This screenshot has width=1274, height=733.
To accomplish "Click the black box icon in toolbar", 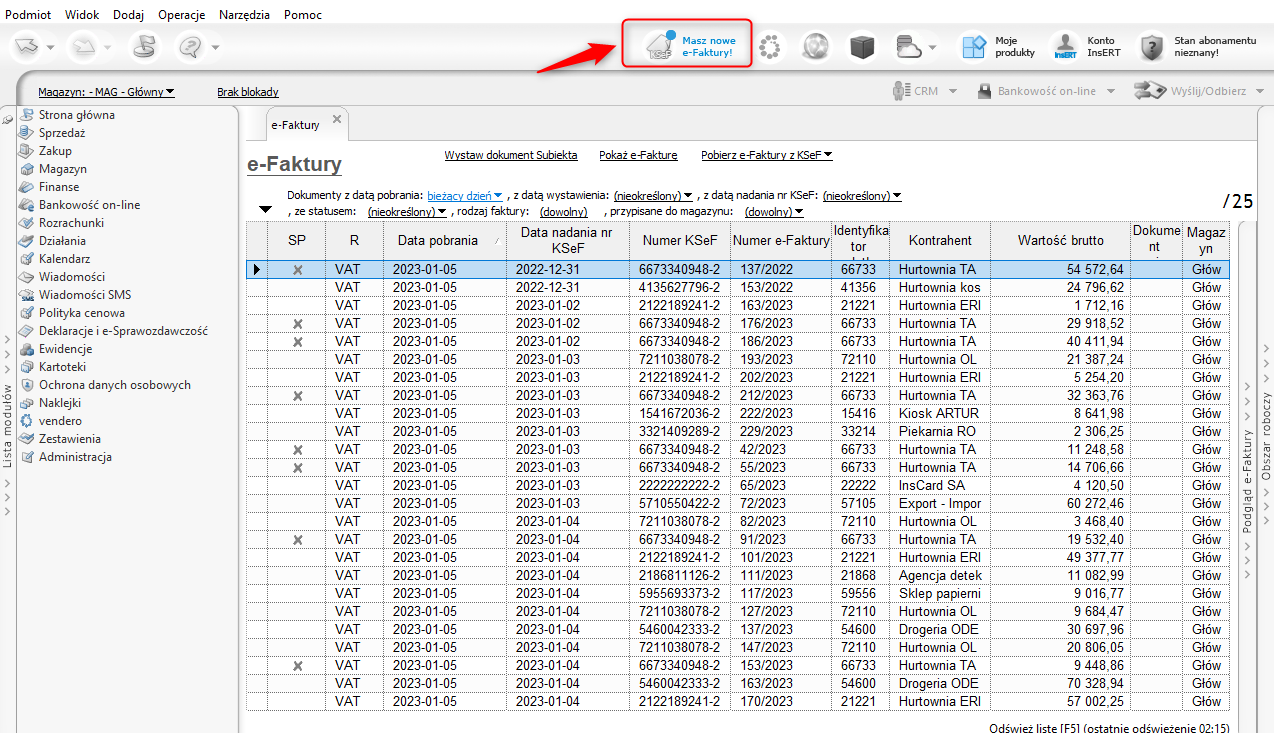I will [862, 46].
